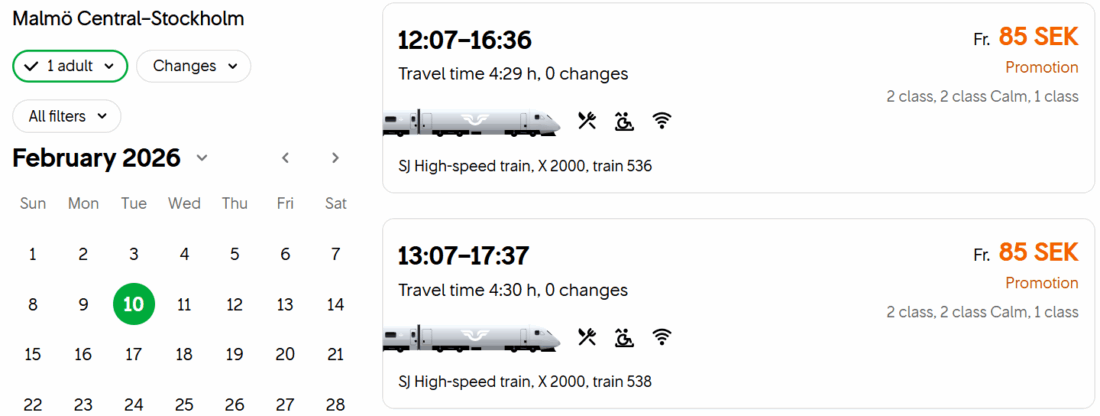Click Wi-Fi icon on train 536
The height and width of the screenshot is (416, 1100).
[661, 121]
